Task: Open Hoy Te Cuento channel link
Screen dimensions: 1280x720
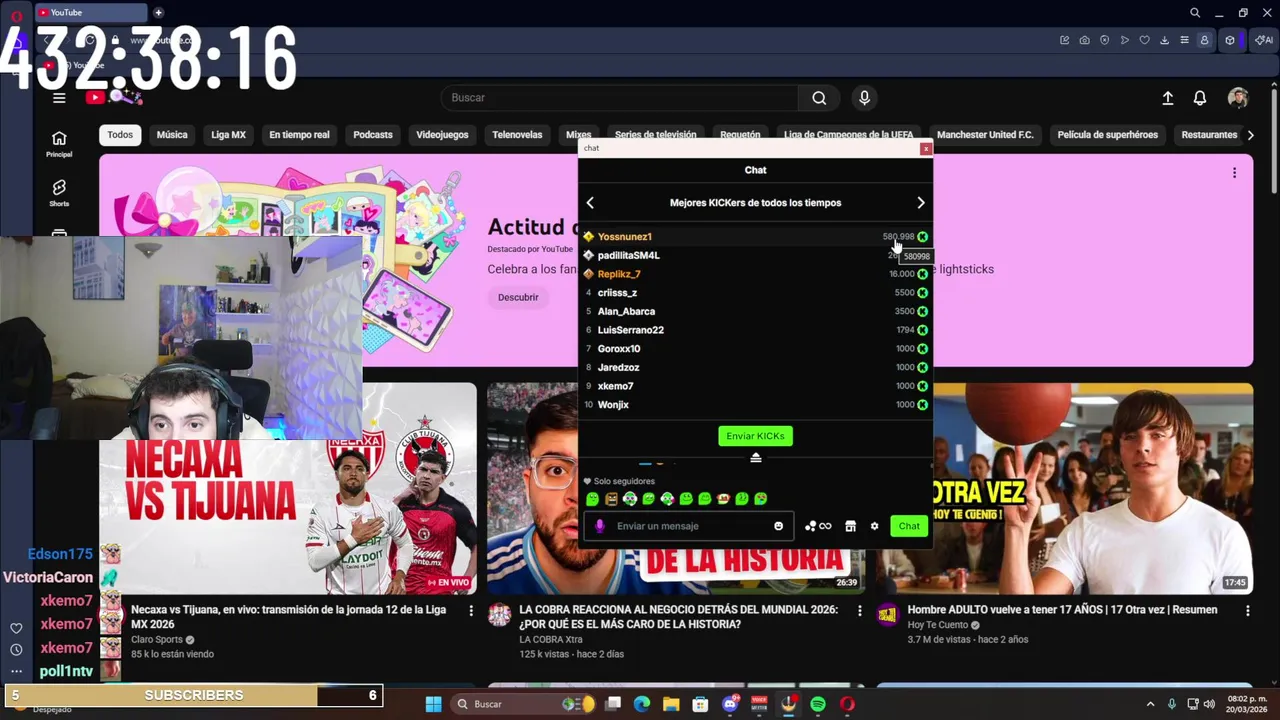Action: click(938, 625)
